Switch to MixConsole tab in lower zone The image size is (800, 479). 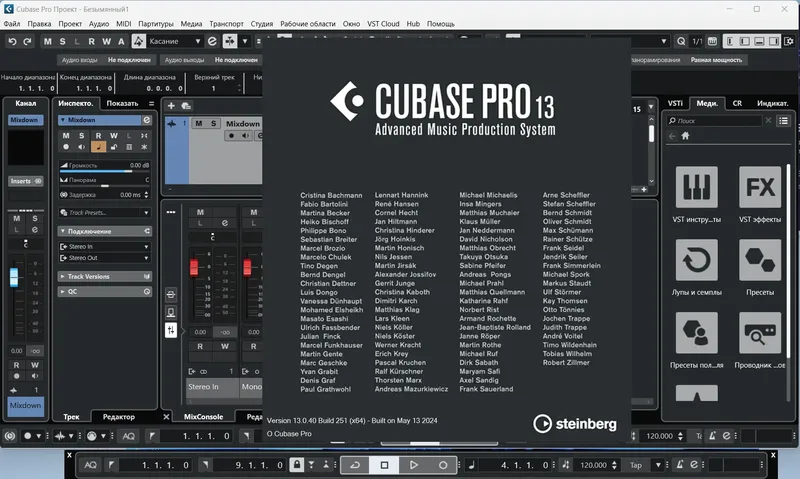tap(204, 417)
